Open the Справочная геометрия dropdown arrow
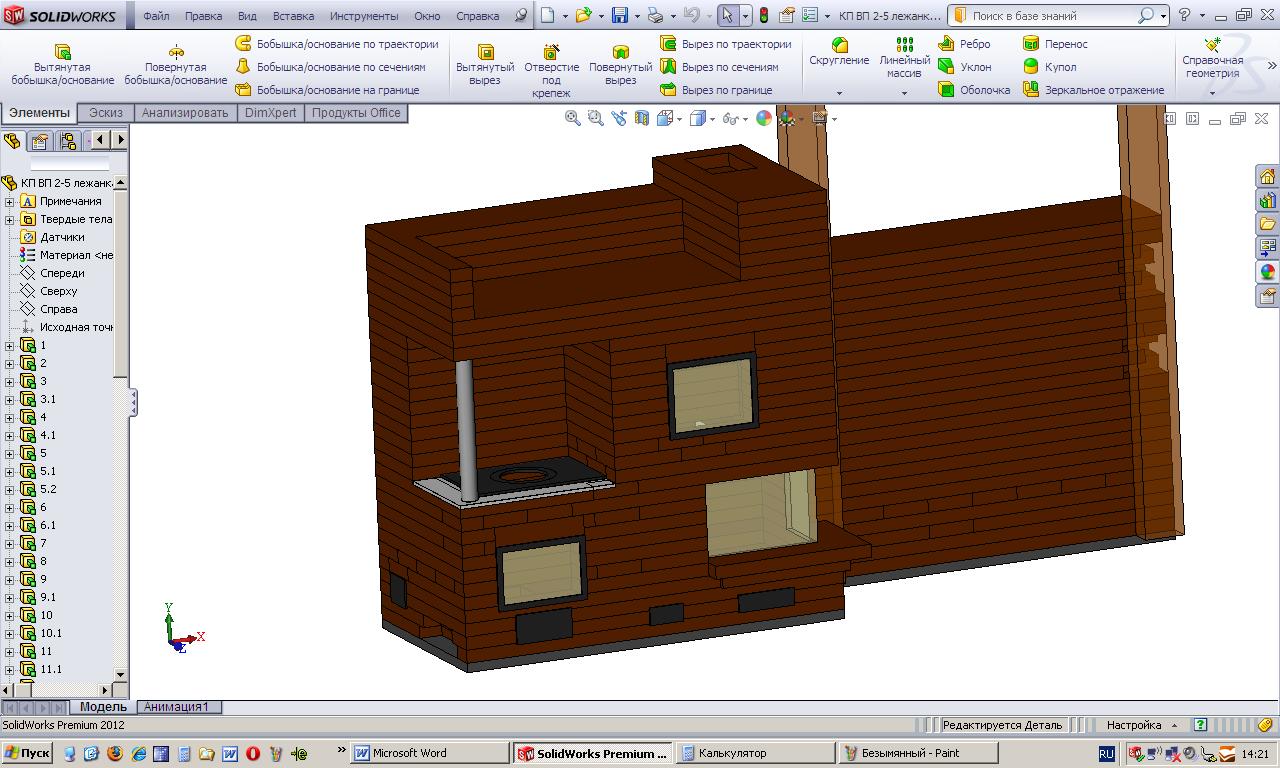This screenshot has height=768, width=1280. tap(1212, 93)
